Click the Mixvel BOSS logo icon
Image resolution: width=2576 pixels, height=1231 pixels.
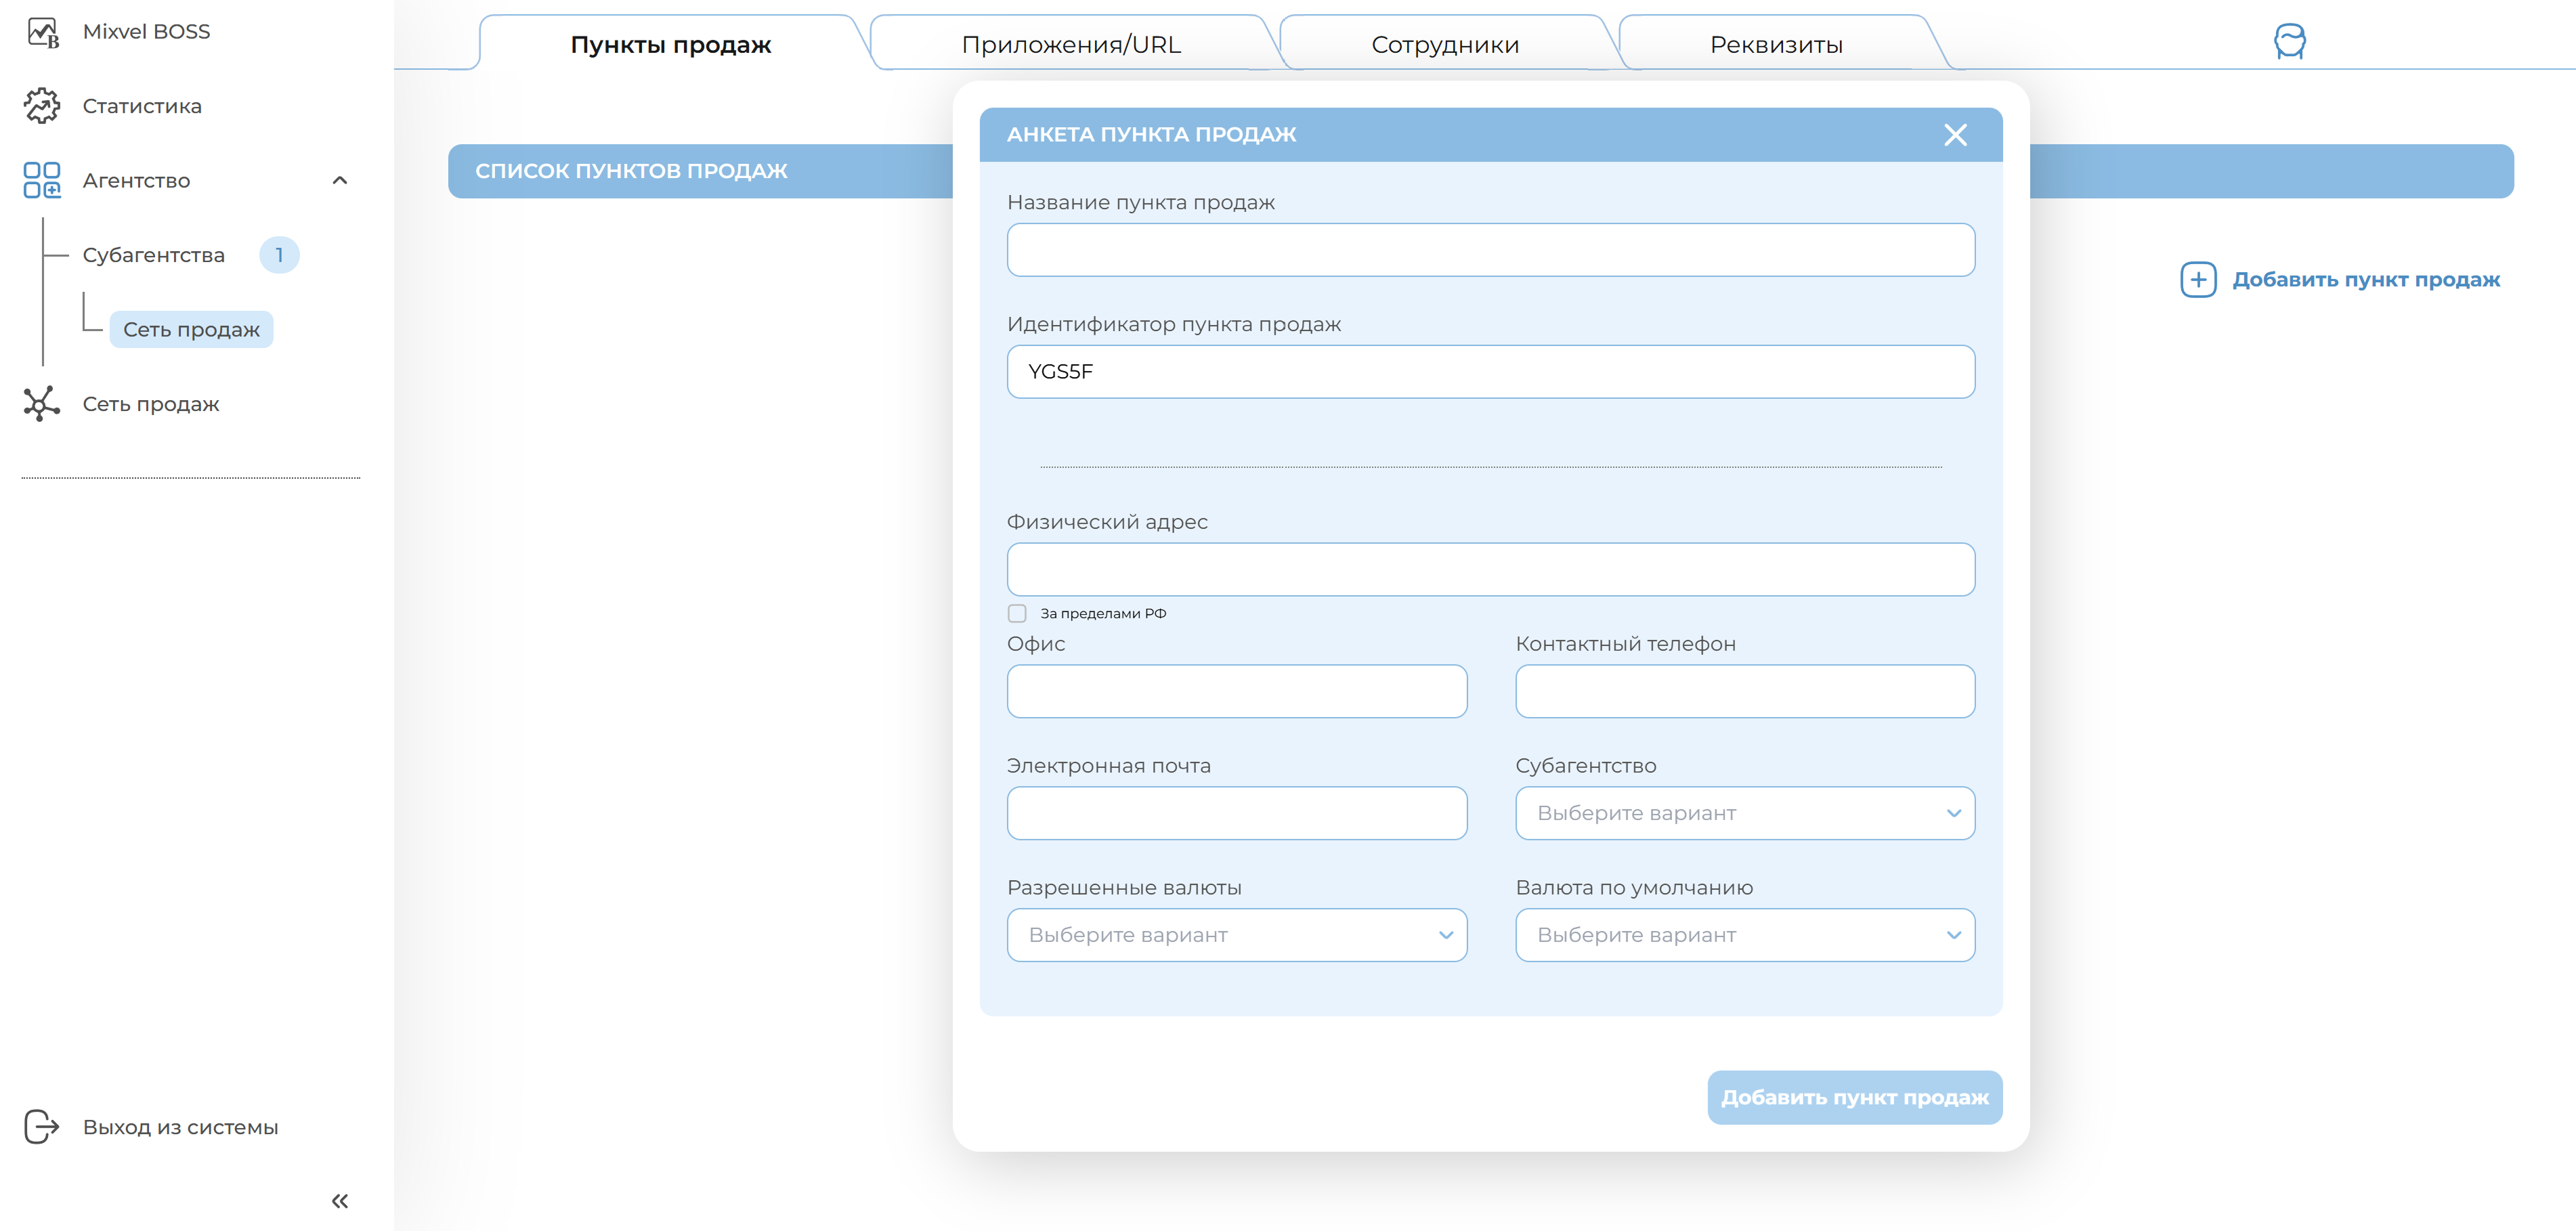tap(42, 32)
